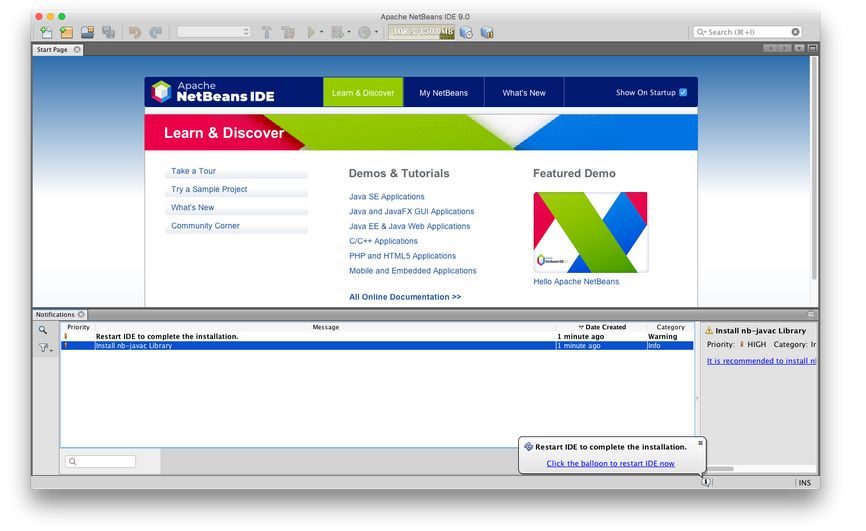Open project configuration combo box
This screenshot has width=866, height=531.
214,32
